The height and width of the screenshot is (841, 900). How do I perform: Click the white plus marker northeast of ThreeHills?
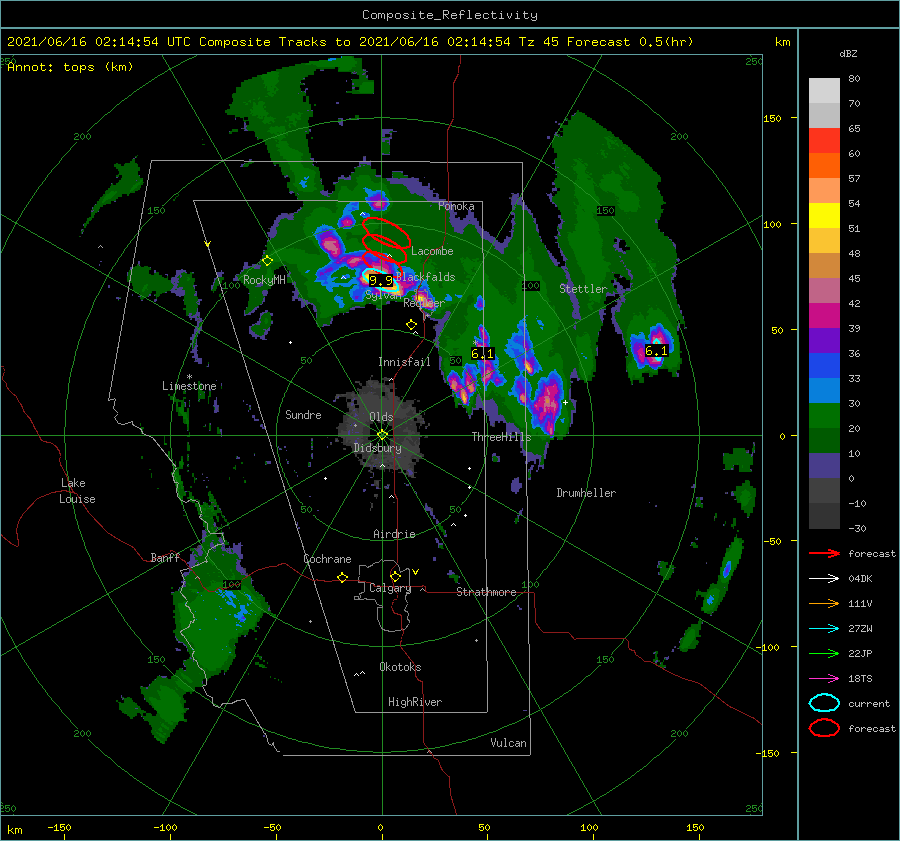565,402
